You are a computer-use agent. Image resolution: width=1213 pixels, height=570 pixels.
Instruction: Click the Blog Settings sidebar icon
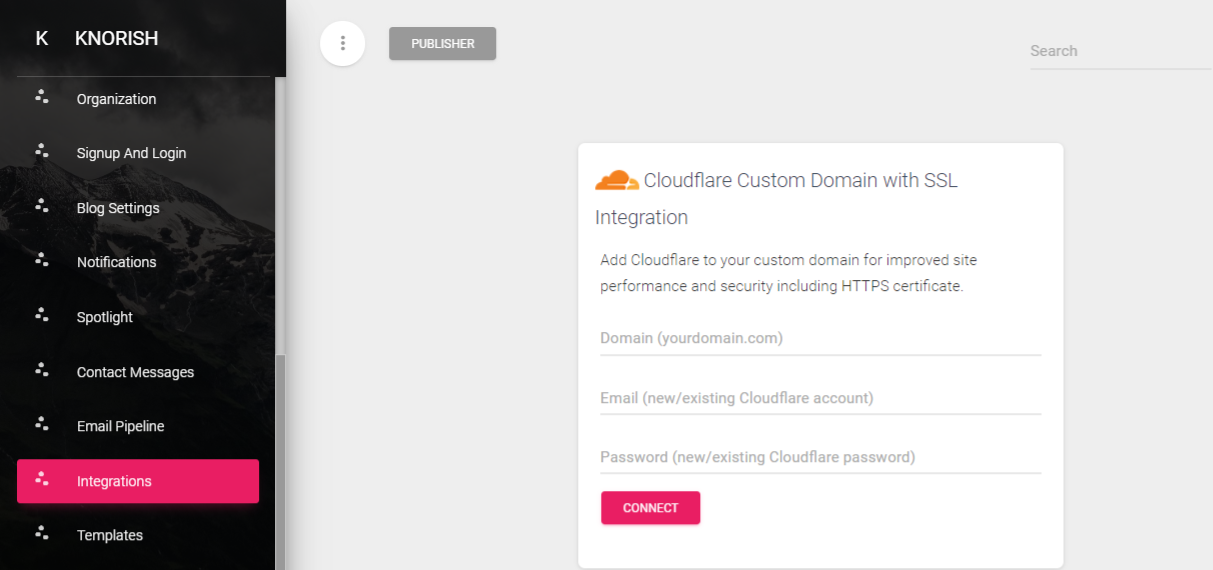coord(42,206)
